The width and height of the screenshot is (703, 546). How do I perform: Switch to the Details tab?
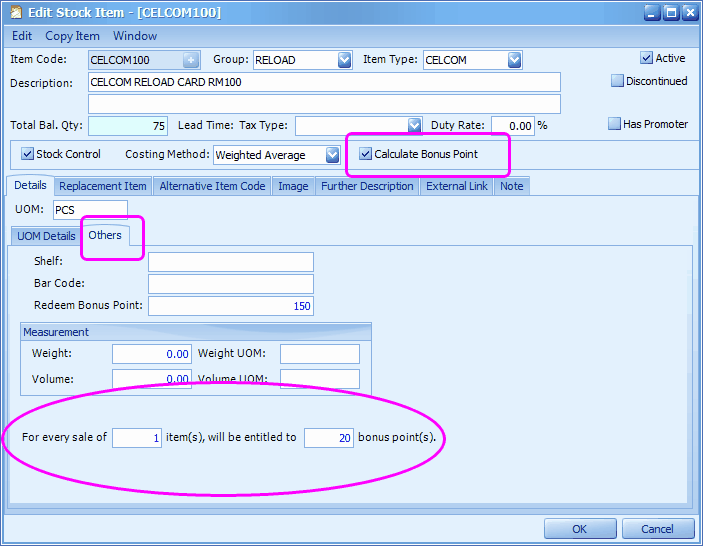pos(30,185)
